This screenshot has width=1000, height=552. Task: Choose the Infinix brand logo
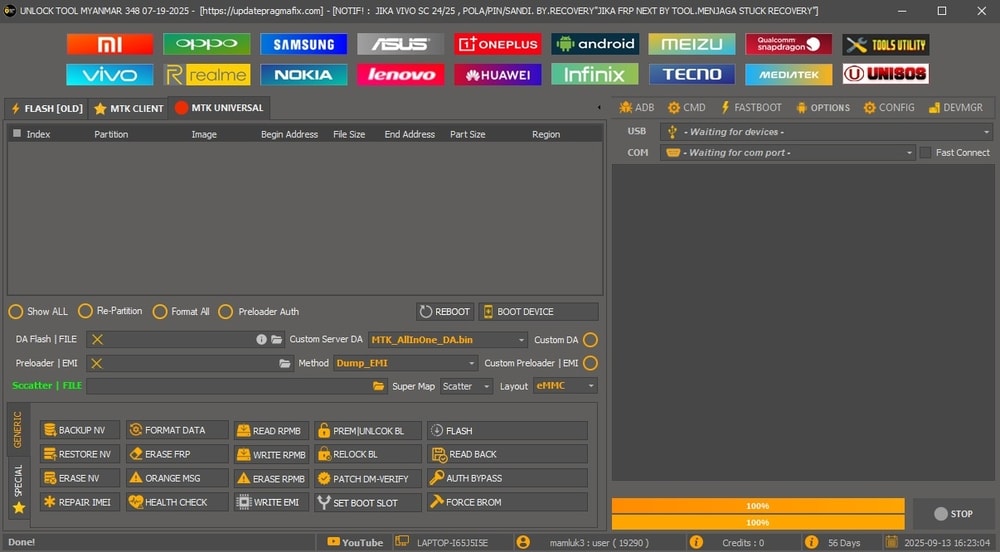pos(595,75)
